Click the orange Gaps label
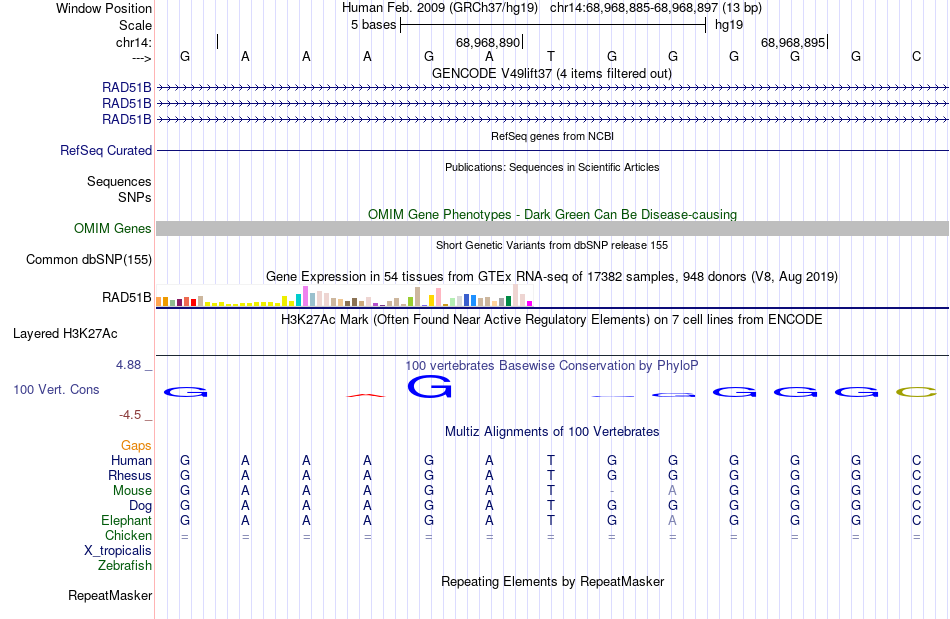The image size is (950, 619). tap(136, 445)
